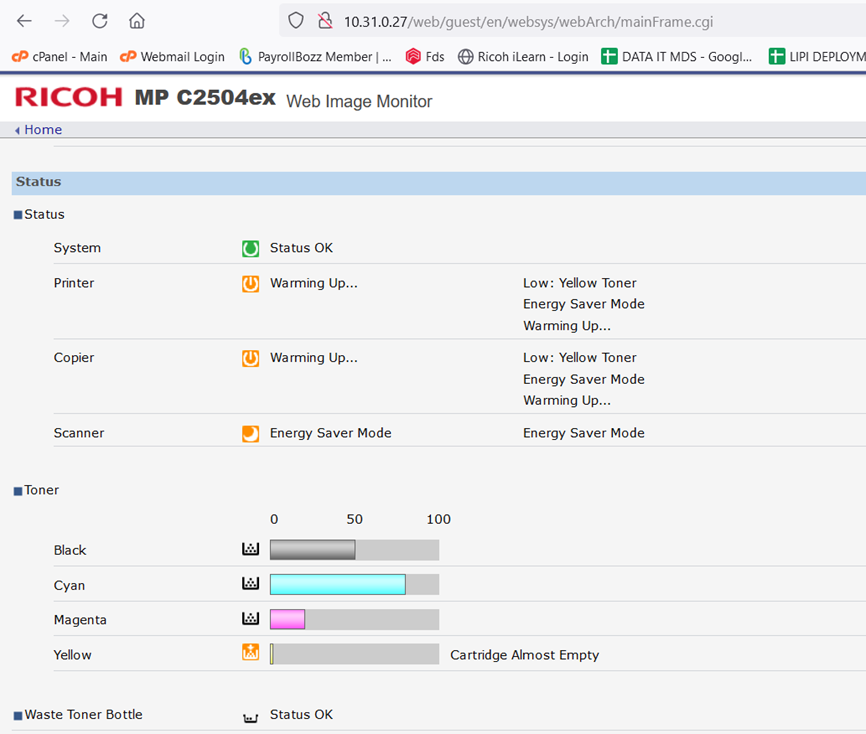Click Printer's 'Low: Yellow Toner' alert
The image size is (866, 734).
point(580,283)
